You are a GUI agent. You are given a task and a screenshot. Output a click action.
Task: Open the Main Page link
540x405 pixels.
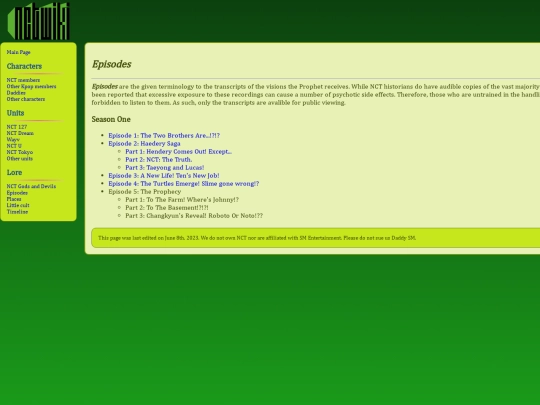[19, 52]
